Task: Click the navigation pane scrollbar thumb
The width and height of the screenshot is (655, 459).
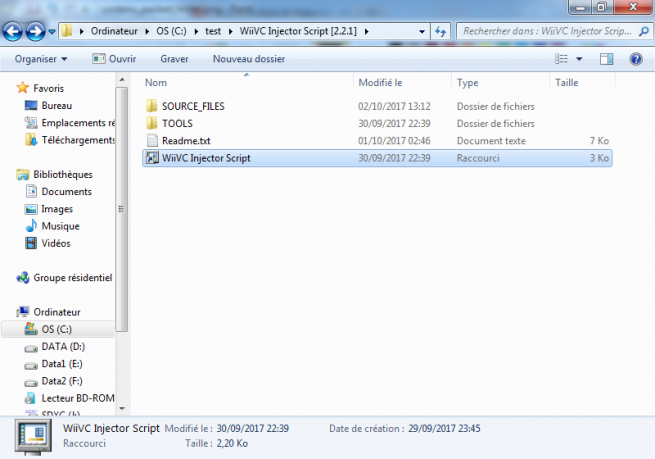Action: [122, 209]
